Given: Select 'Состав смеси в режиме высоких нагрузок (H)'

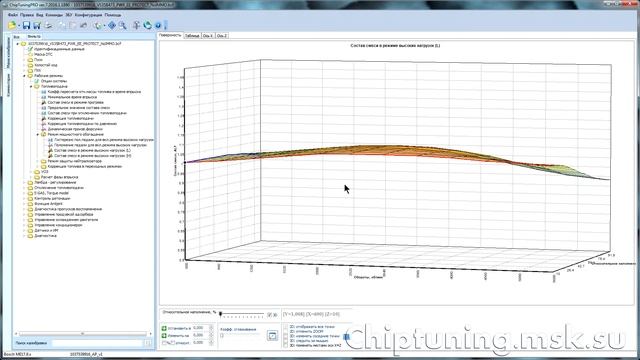Looking at the screenshot, I should tap(93, 156).
